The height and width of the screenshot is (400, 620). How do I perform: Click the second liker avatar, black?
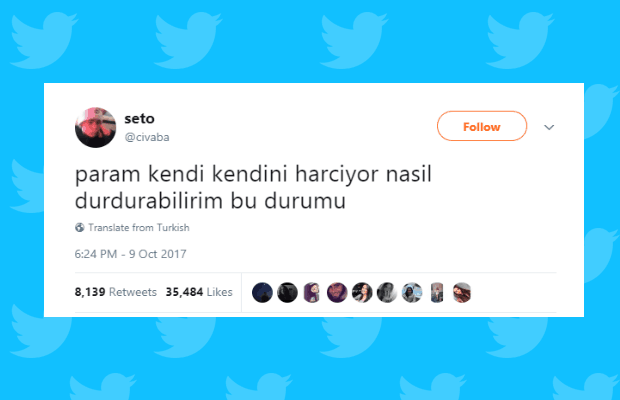[287, 293]
